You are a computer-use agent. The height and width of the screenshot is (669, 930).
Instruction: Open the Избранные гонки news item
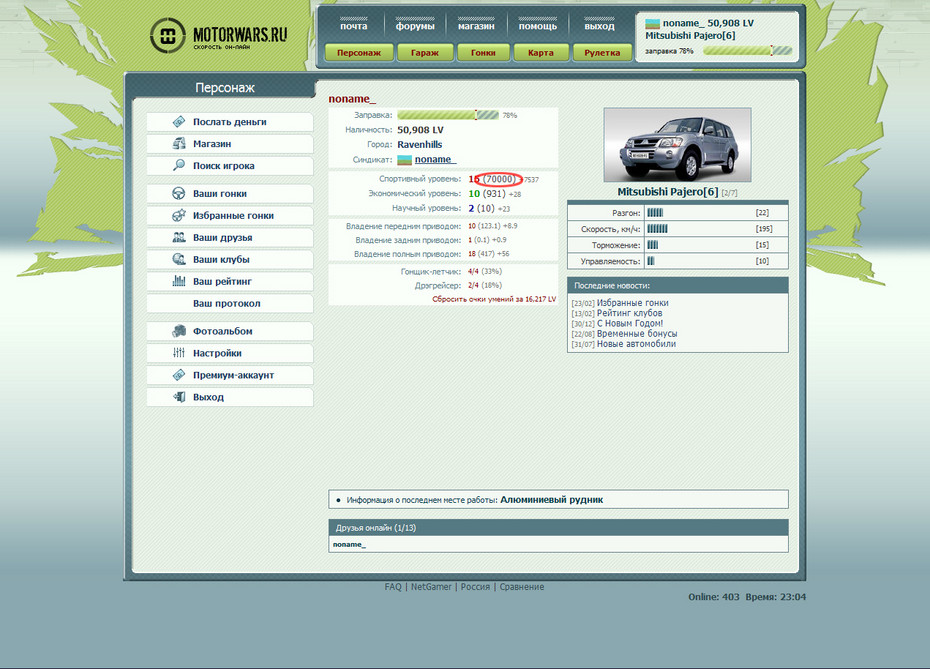point(632,302)
